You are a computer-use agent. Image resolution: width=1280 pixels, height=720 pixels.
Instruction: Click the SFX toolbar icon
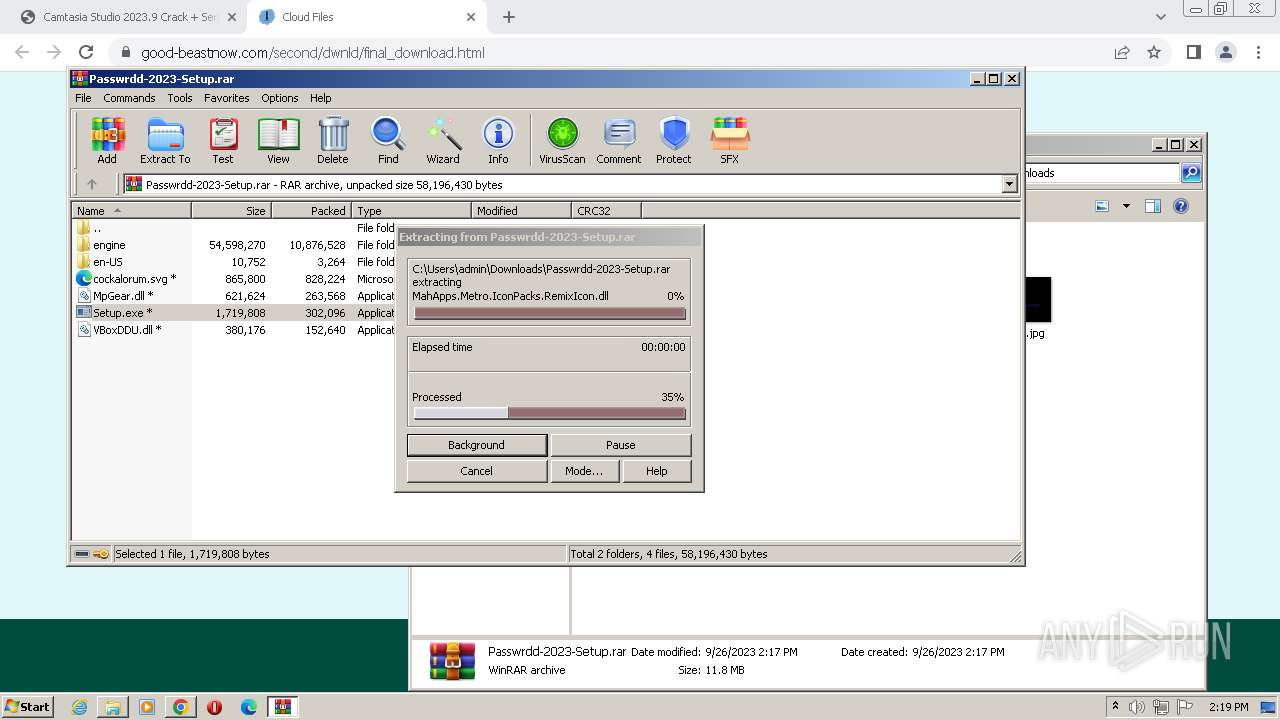point(730,140)
